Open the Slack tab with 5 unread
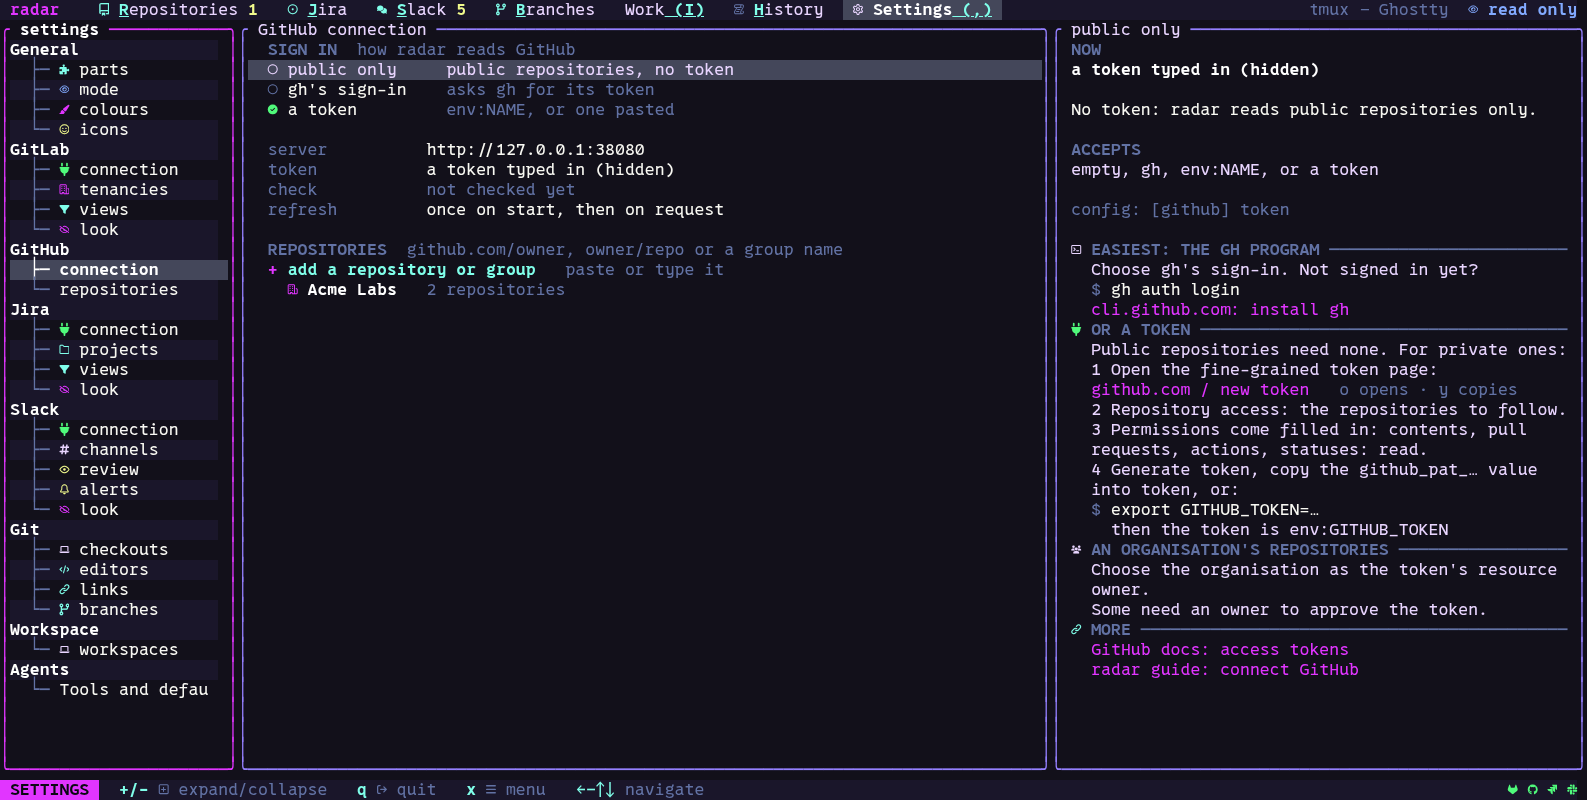This screenshot has width=1587, height=800. tap(421, 10)
